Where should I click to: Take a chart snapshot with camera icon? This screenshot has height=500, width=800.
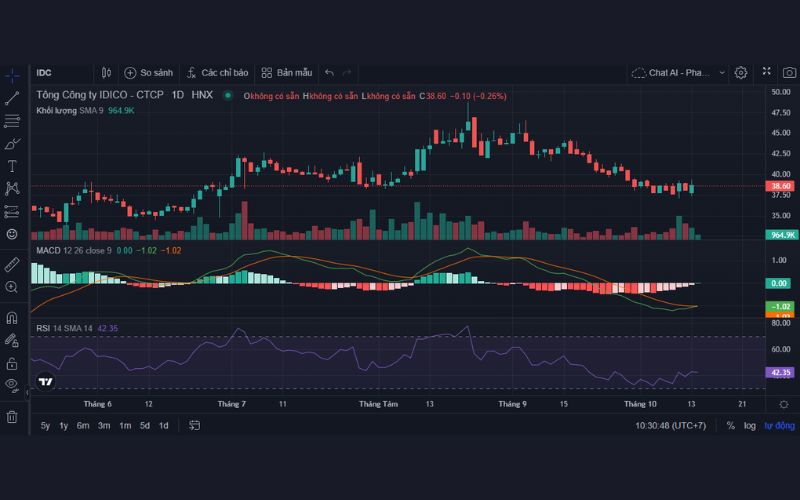click(790, 72)
